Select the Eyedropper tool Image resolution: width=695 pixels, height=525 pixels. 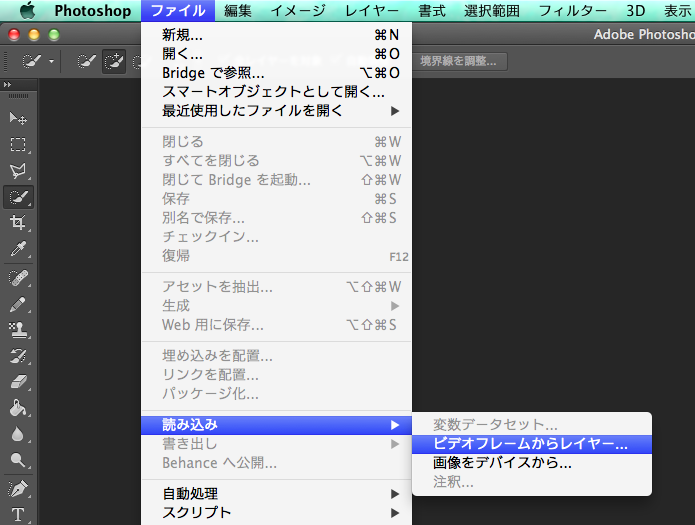click(18, 249)
